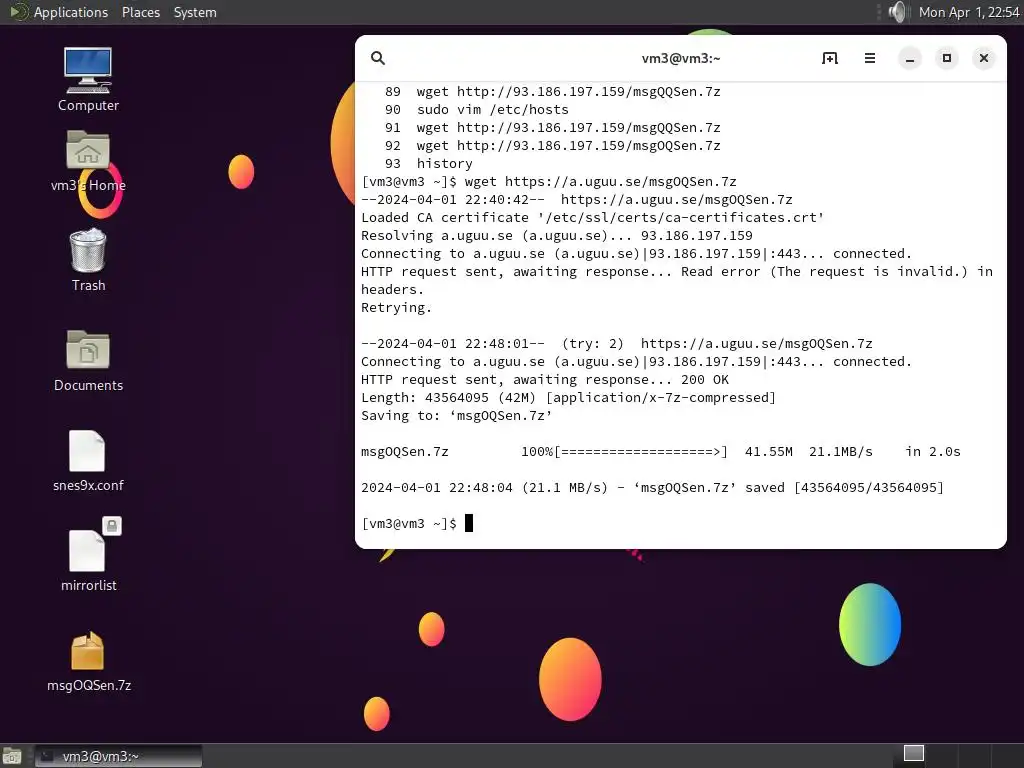Click the terminal prompt cursor line

tap(417, 523)
